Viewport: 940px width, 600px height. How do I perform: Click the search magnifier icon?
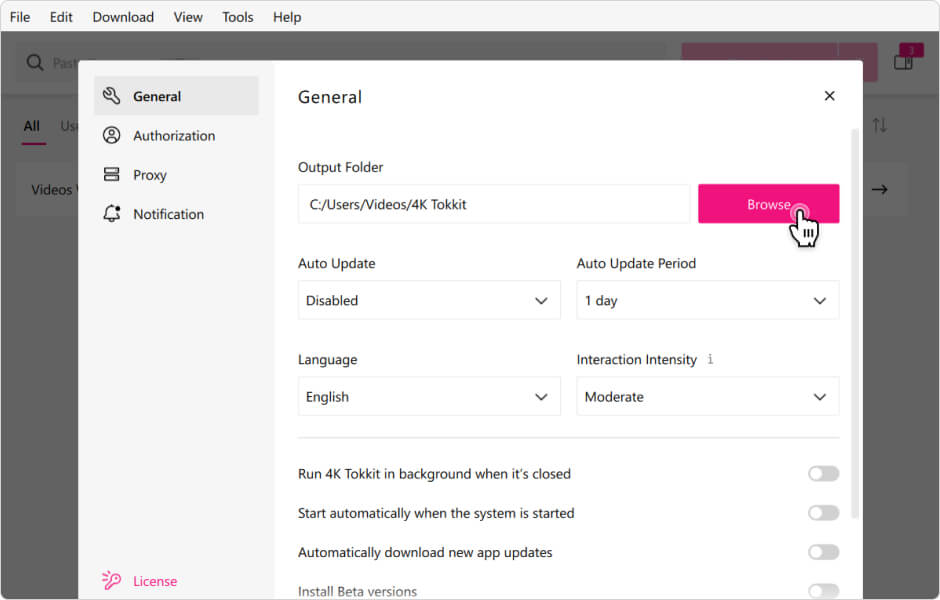tap(35, 63)
